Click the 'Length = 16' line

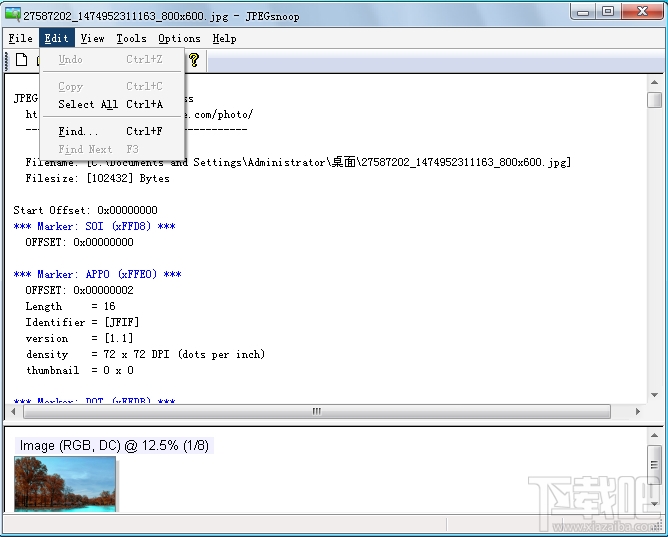70,307
